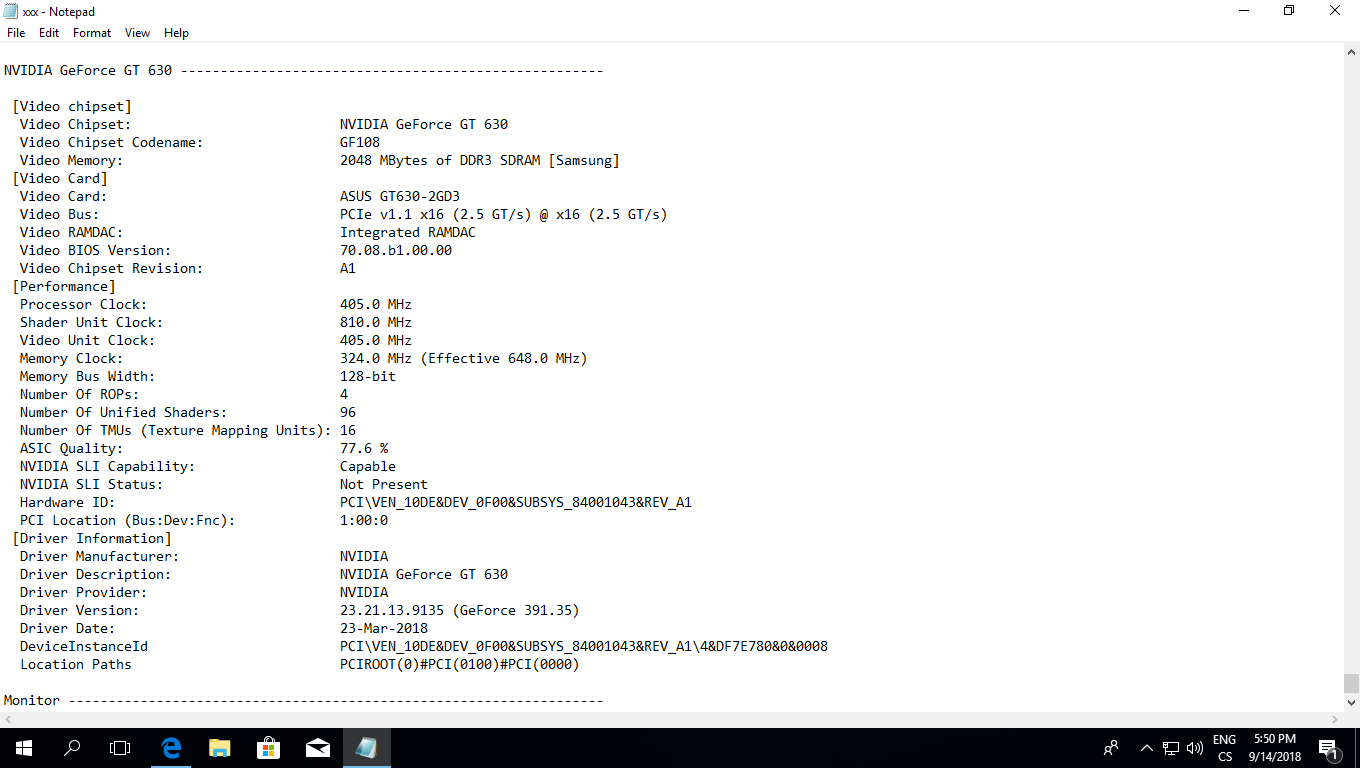Open the Mail app from the taskbar
Viewport: 1360px width, 768px height.
pyautogui.click(x=318, y=748)
